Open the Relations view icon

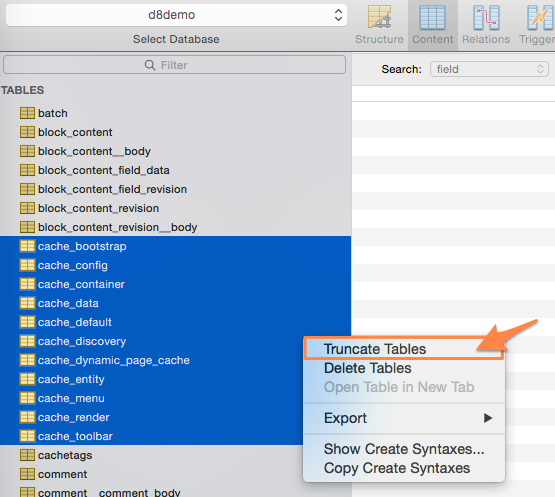pyautogui.click(x=486, y=17)
